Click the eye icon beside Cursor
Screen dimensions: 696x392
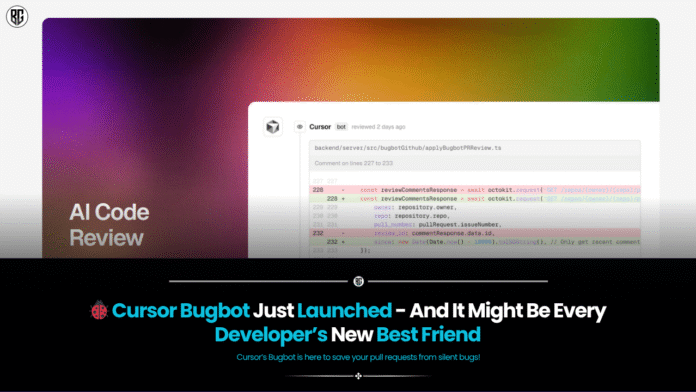[300, 127]
